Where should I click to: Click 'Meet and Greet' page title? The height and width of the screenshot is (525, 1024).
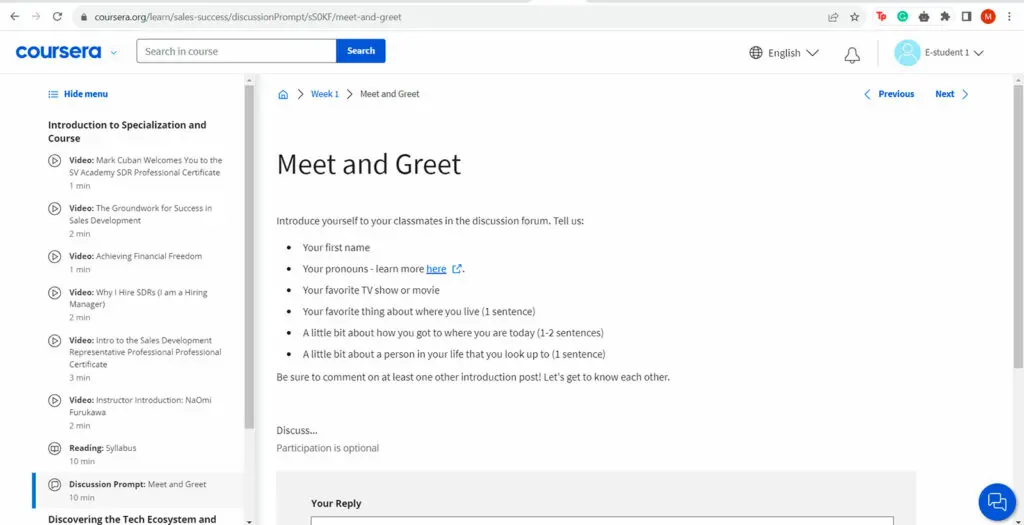click(368, 164)
